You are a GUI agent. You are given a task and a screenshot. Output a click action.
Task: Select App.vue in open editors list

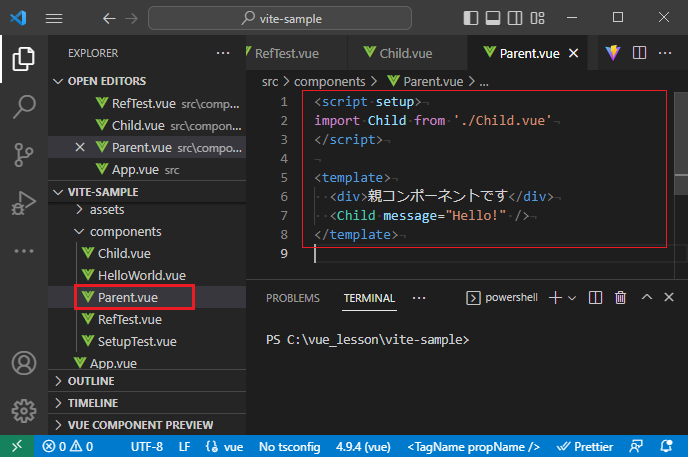point(147,169)
